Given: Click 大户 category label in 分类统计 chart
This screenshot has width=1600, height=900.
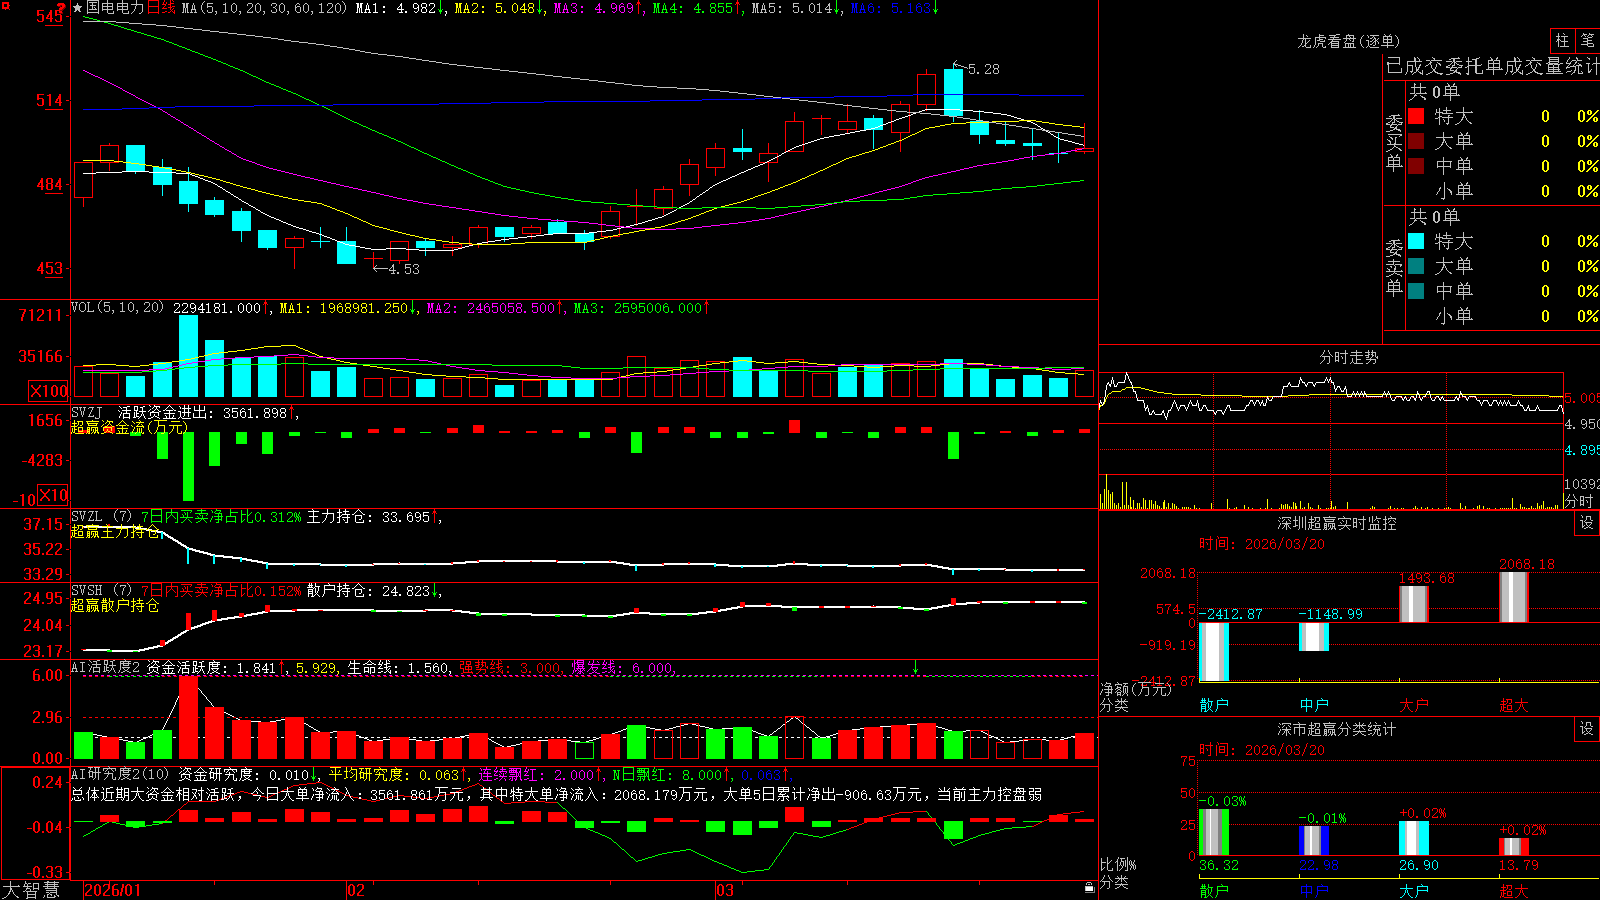Looking at the screenshot, I should pos(1414,890).
